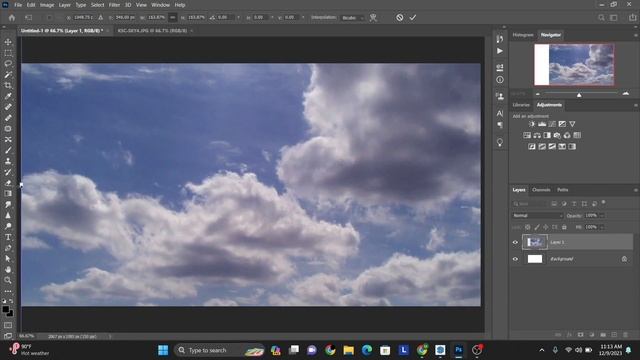Select the Brush tool
This screenshot has width=640, height=360.
pyautogui.click(x=8, y=151)
